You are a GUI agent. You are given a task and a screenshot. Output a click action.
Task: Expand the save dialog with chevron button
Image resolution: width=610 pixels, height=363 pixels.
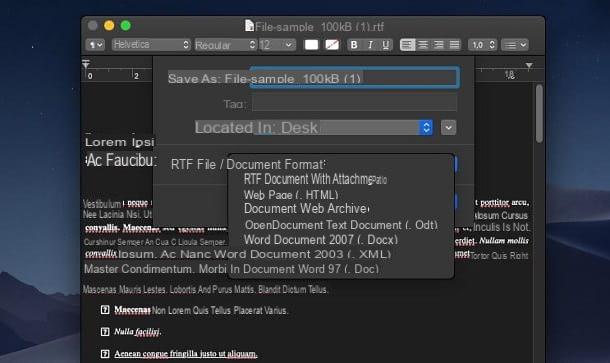pyautogui.click(x=448, y=127)
